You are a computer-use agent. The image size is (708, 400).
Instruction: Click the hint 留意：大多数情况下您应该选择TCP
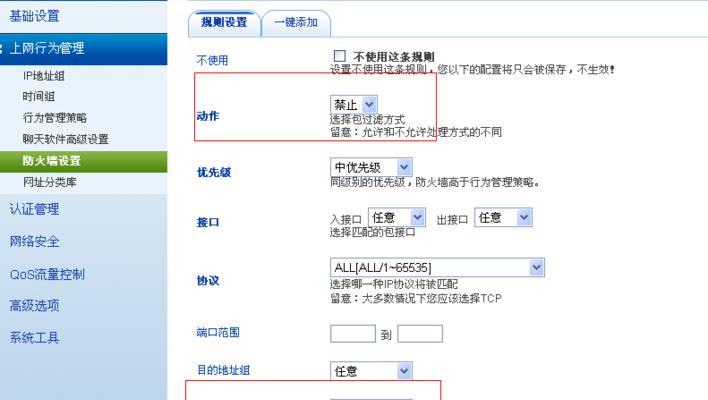[416, 298]
